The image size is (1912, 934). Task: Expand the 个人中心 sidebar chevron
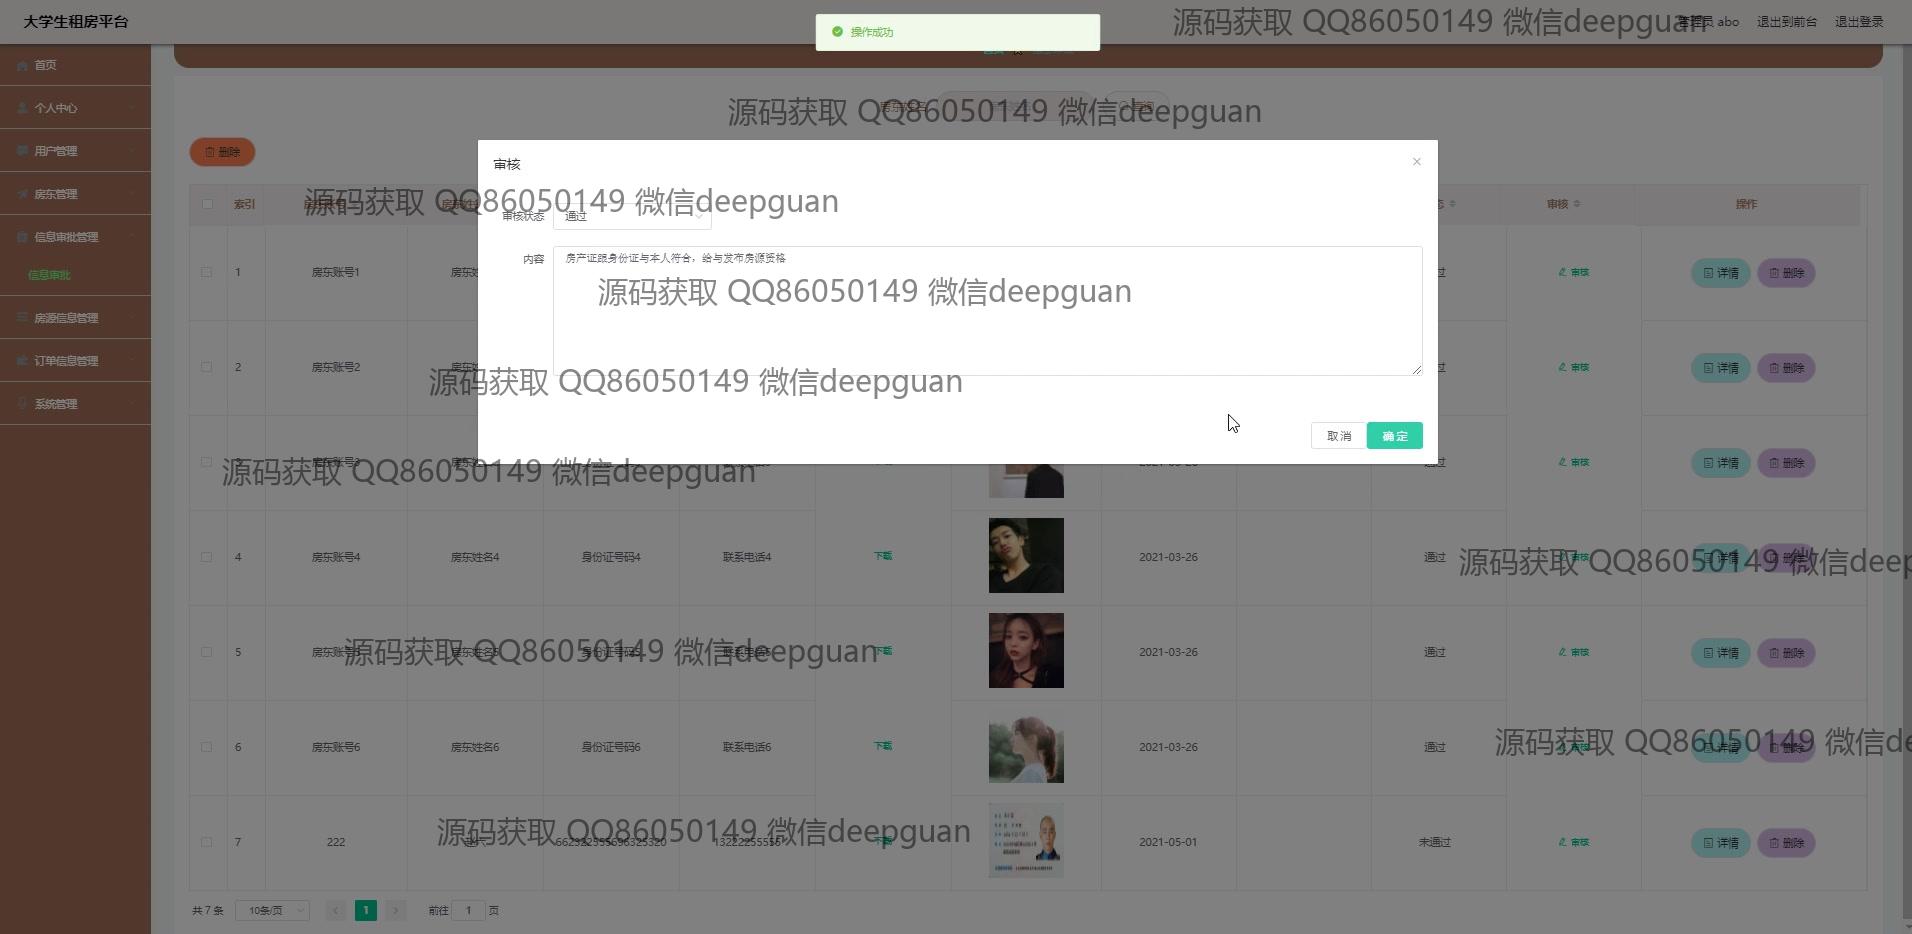tap(132, 108)
